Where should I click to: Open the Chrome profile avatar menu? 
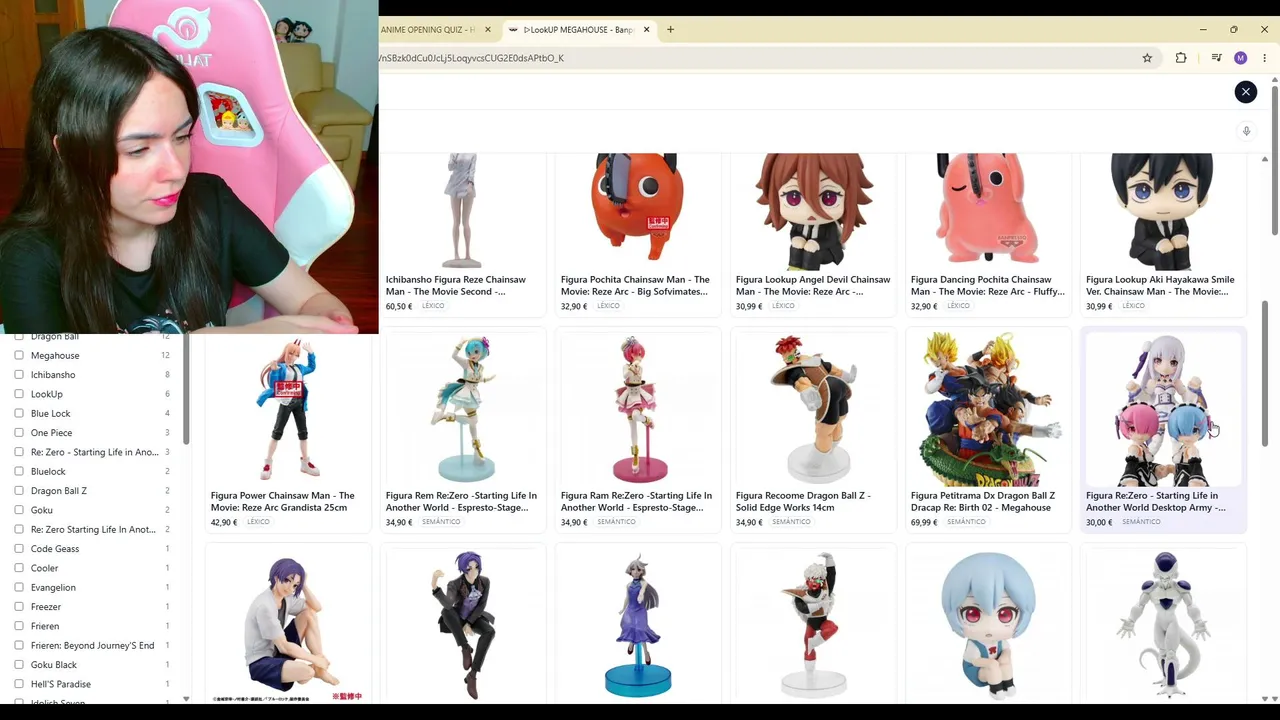pos(1241,58)
